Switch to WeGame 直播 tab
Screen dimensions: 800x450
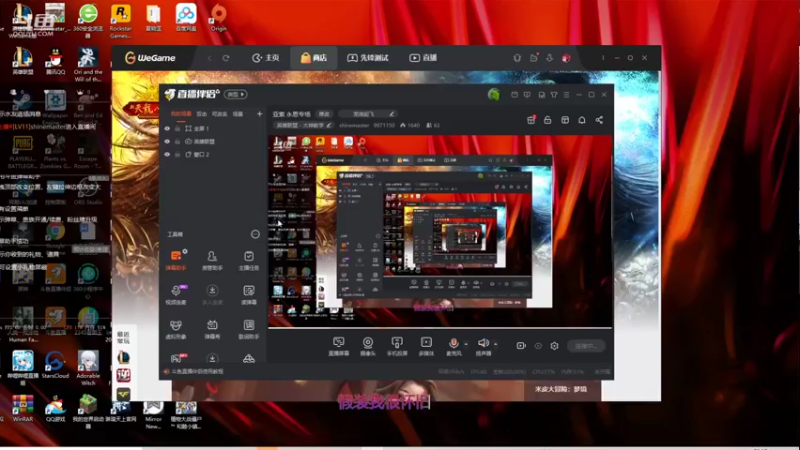[423, 58]
